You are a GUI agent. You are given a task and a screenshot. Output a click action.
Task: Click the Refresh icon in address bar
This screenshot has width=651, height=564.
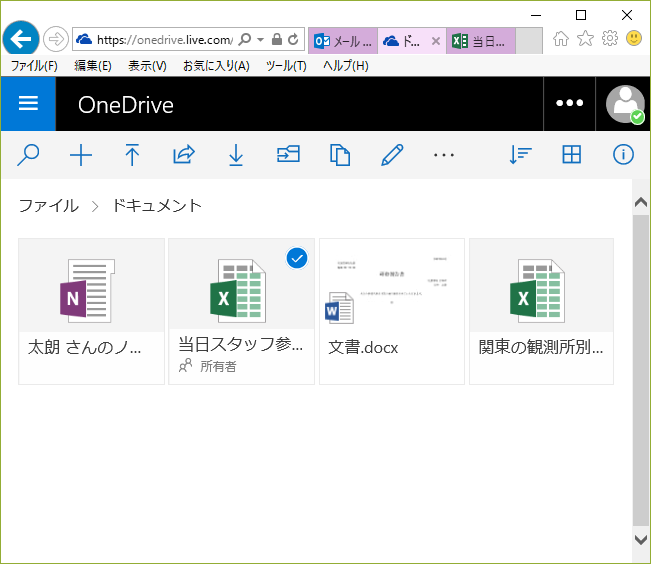293,39
